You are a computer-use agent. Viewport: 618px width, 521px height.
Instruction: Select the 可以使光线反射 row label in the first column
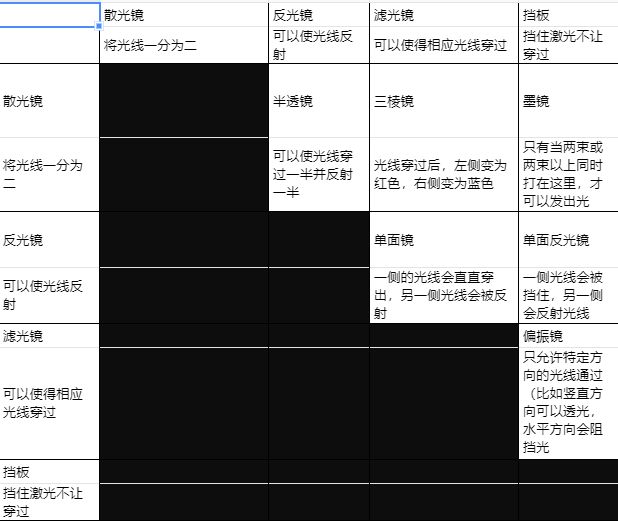(x=49, y=295)
